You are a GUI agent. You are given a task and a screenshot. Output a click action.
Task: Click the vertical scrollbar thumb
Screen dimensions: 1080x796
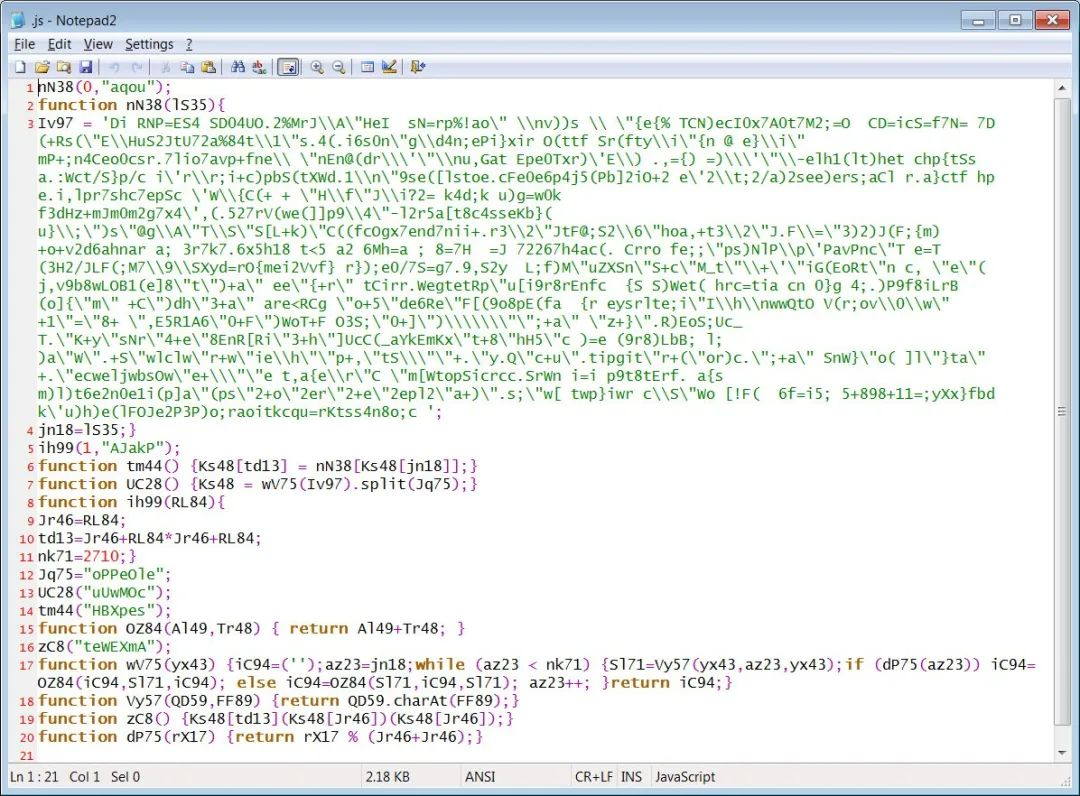click(1061, 410)
